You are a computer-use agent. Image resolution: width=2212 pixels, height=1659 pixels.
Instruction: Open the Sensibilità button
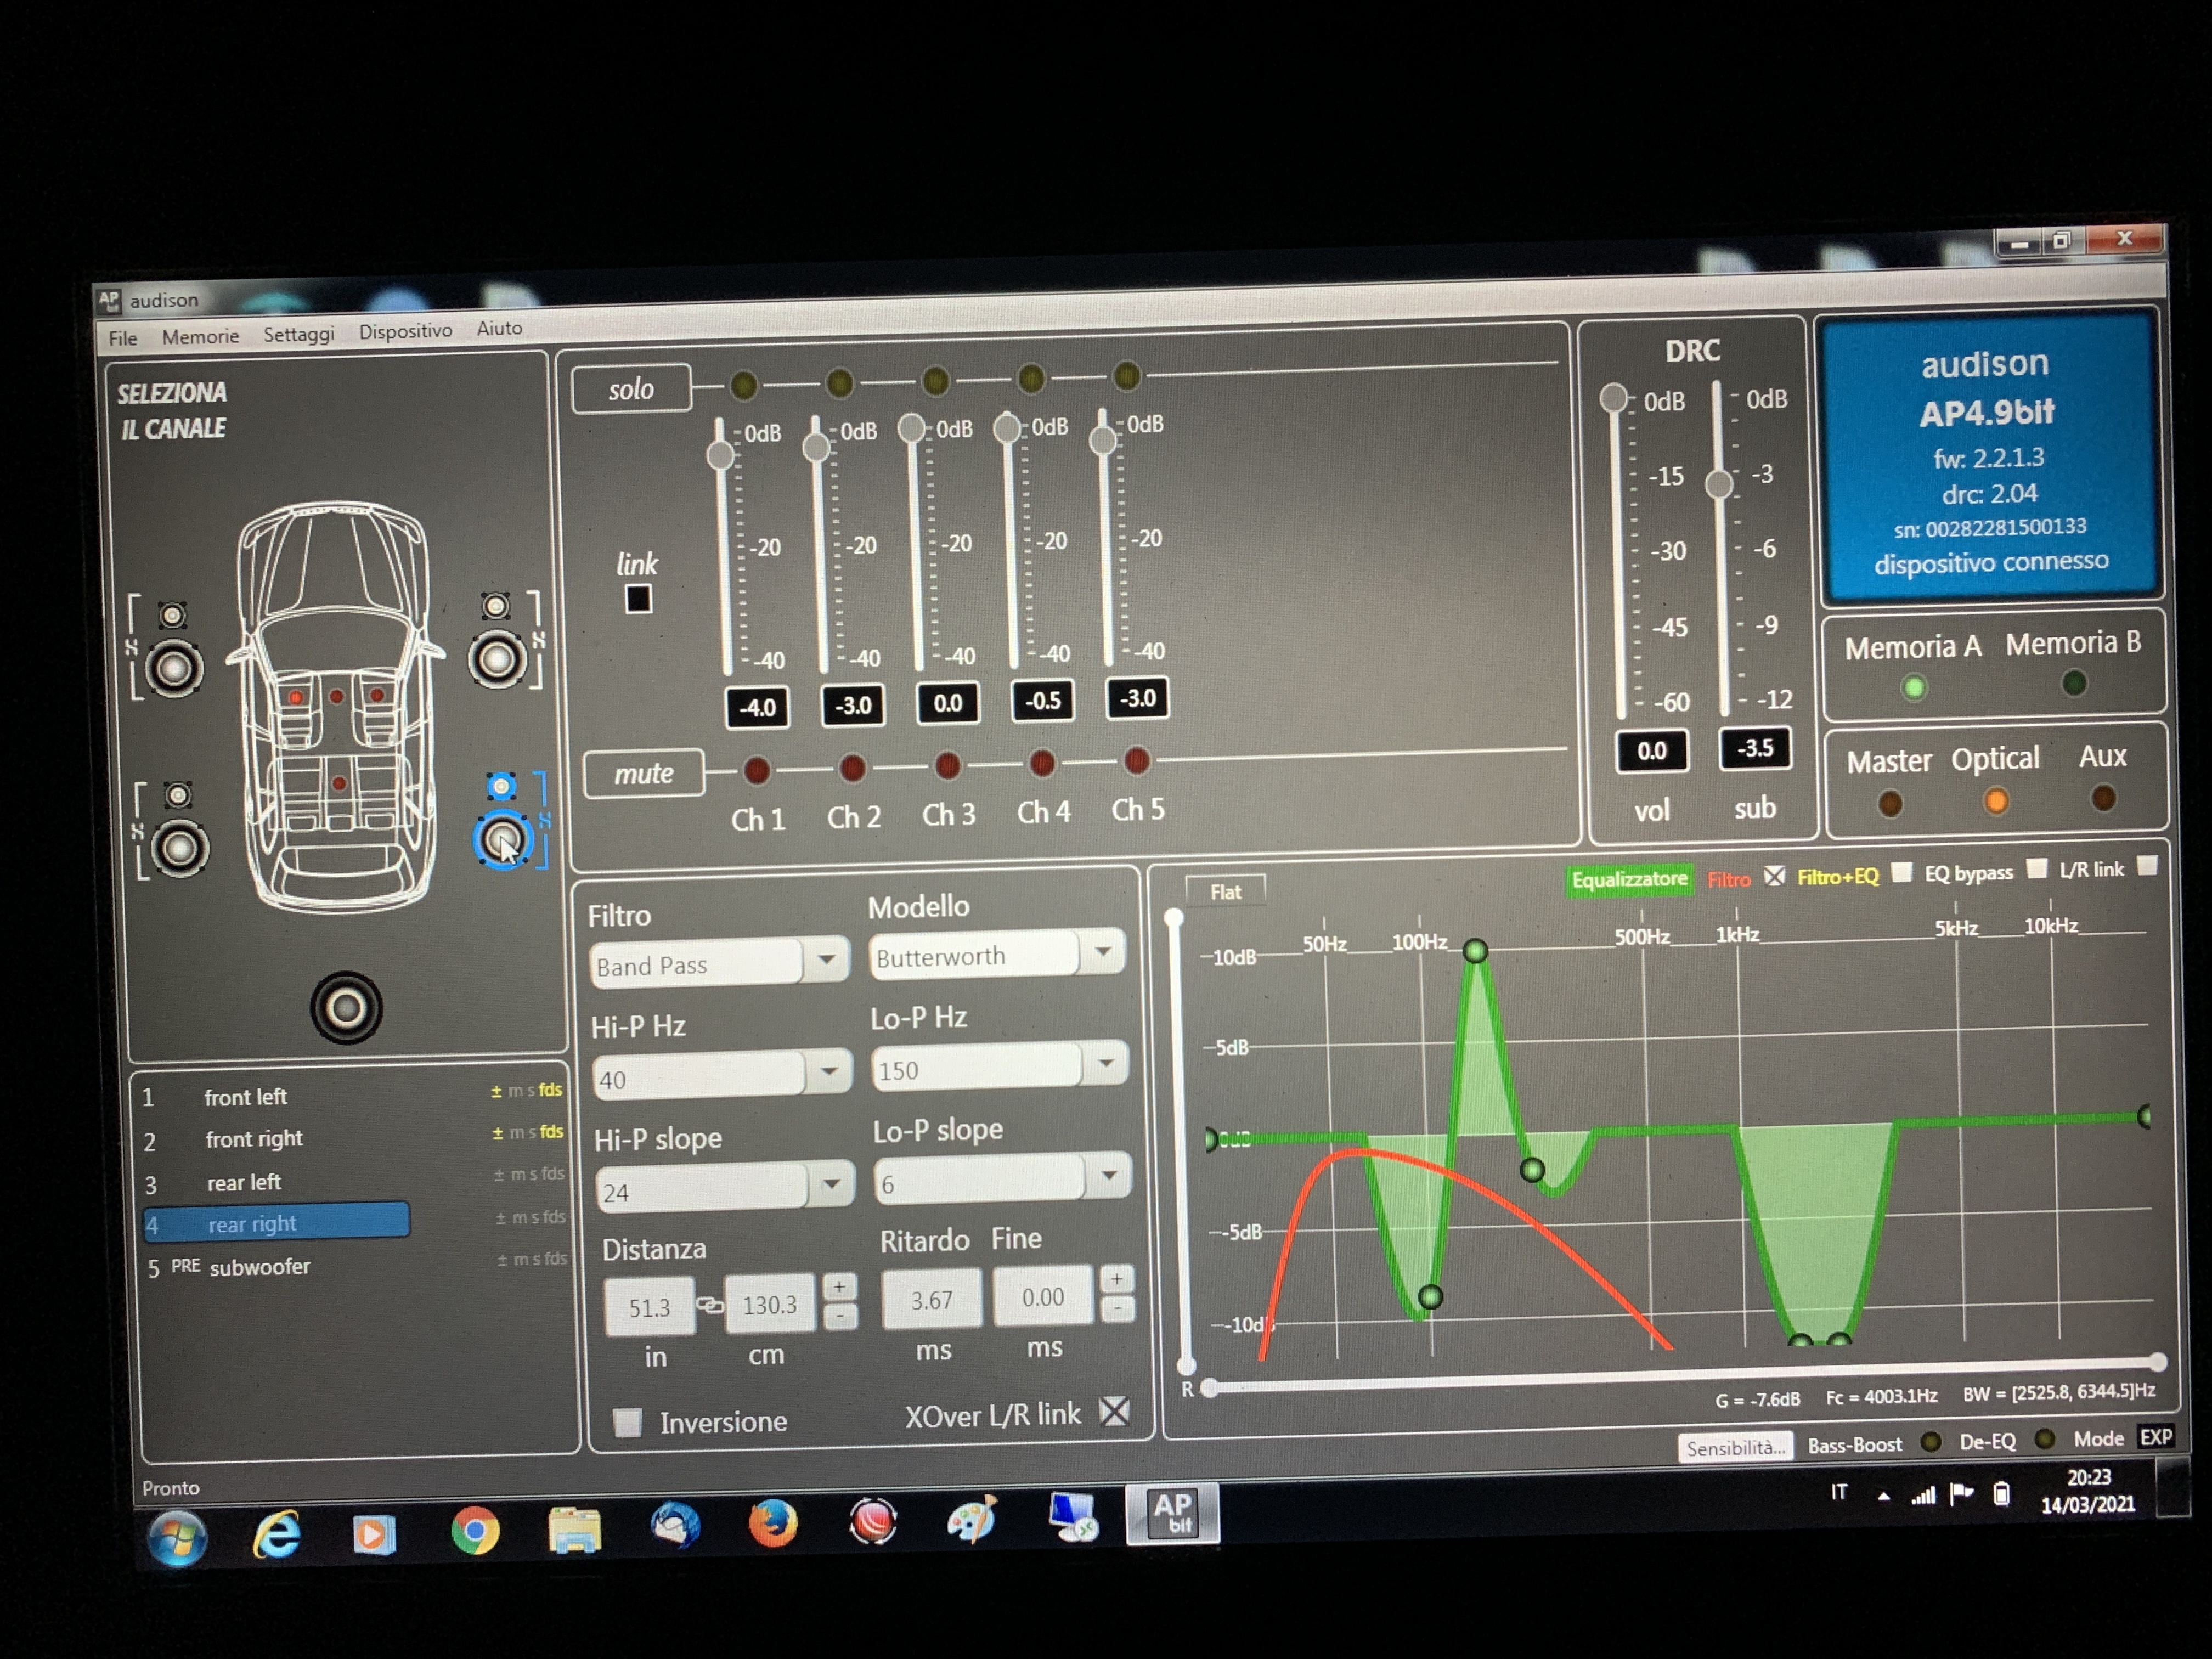[1735, 1447]
